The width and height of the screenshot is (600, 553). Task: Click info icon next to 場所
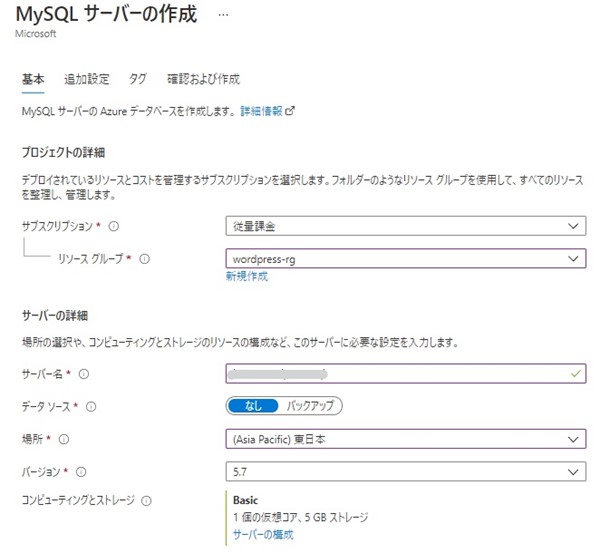pyautogui.click(x=61, y=439)
